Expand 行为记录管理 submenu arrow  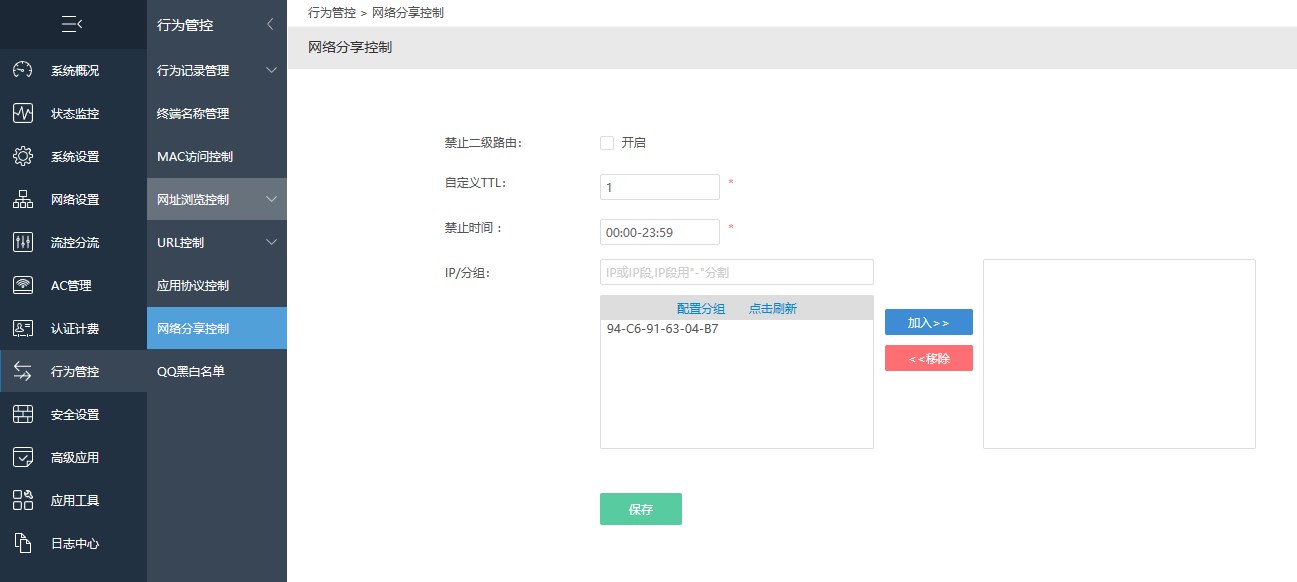[271, 70]
